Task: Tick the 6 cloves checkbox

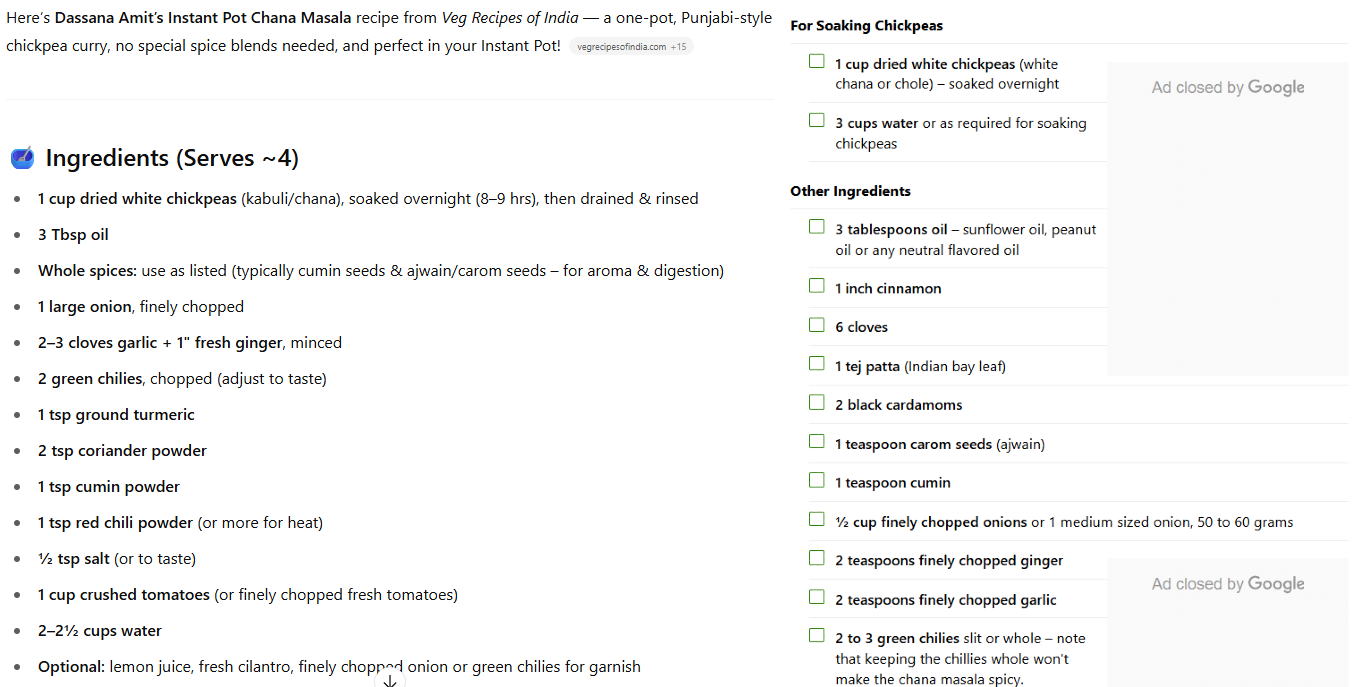Action: (x=817, y=325)
